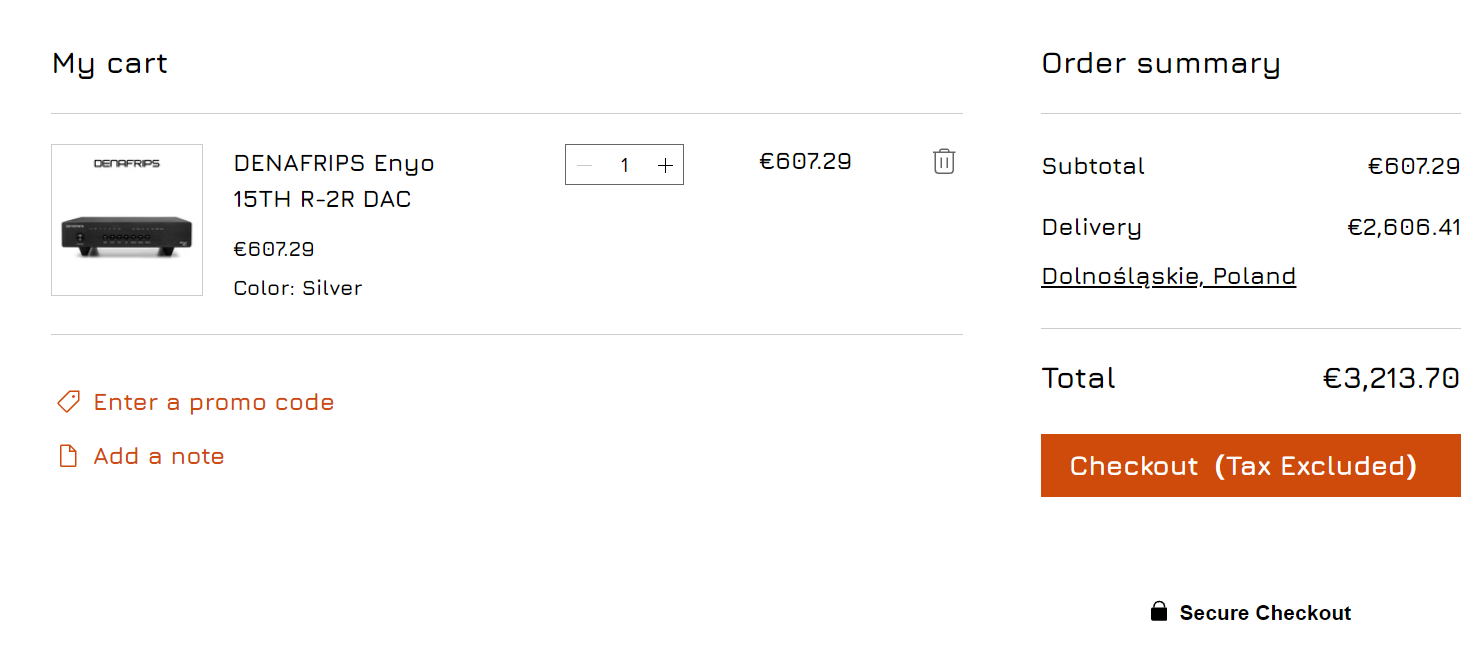Click the Secure Checkout lock icon
The image size is (1482, 667).
tap(1159, 612)
